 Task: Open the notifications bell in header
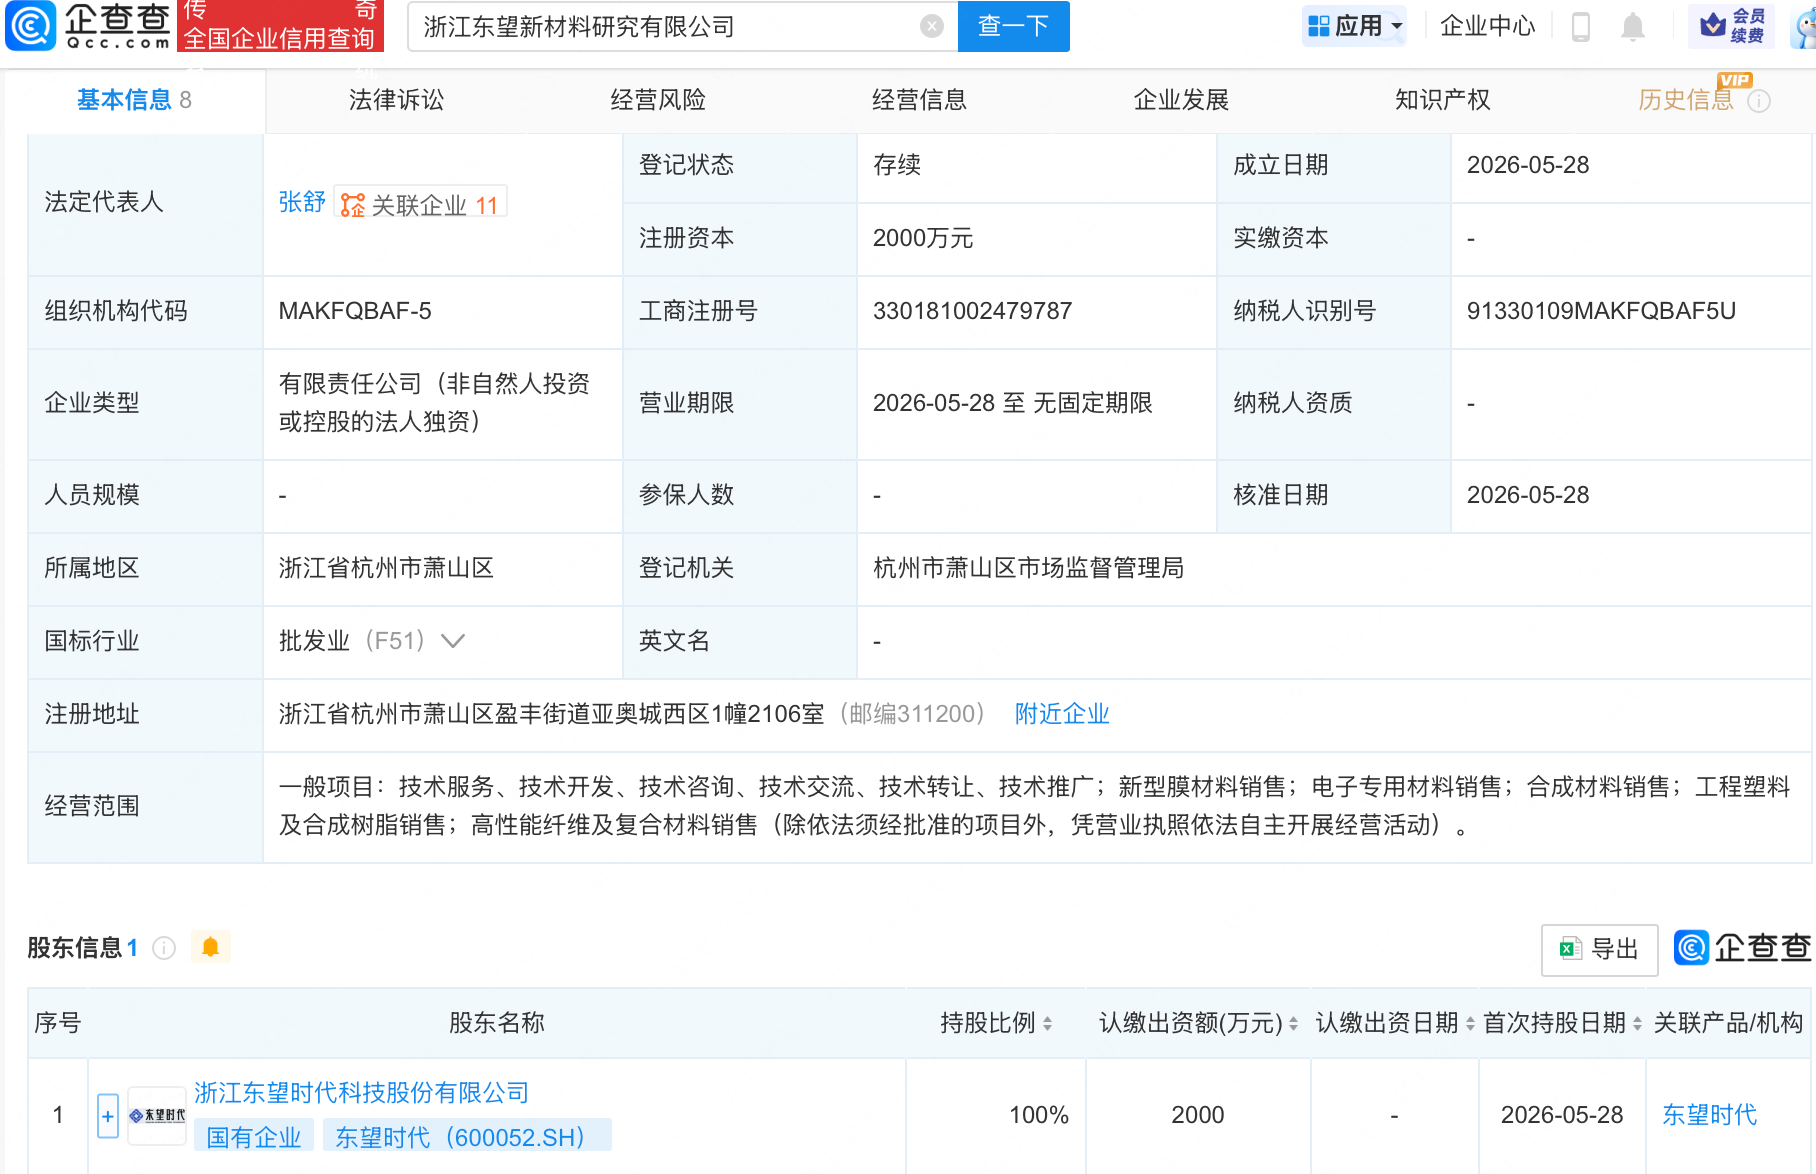click(x=1633, y=27)
